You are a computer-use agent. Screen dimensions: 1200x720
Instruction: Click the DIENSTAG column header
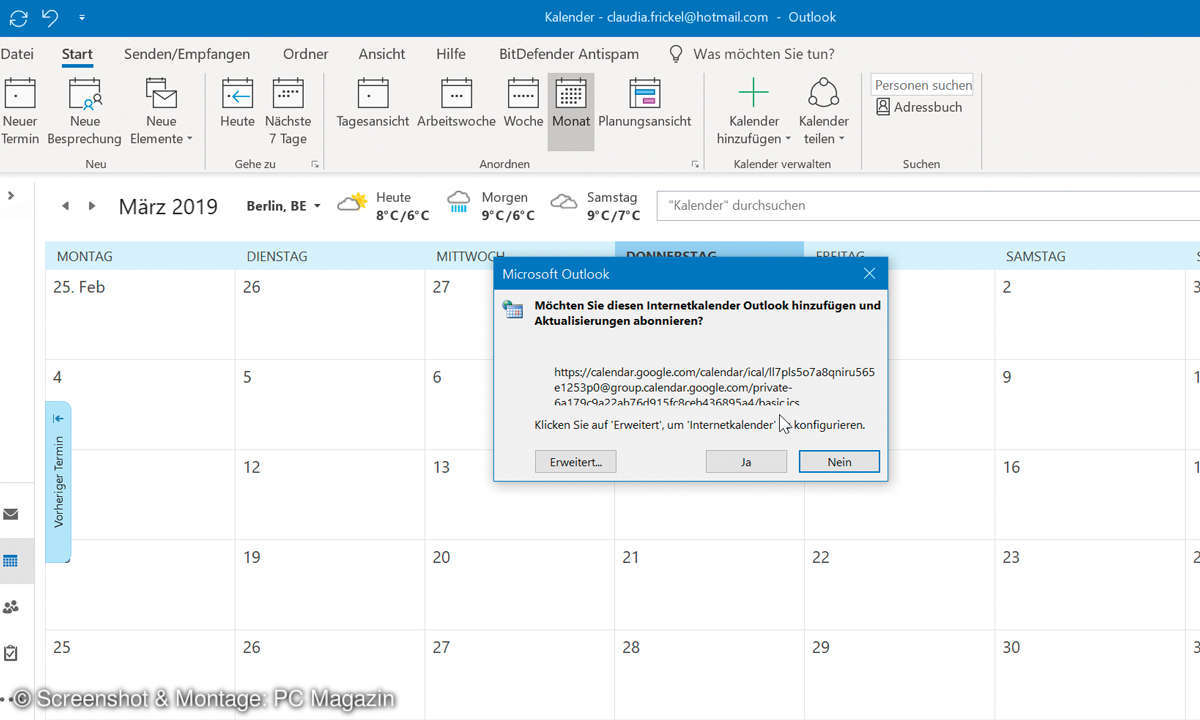[x=330, y=256]
